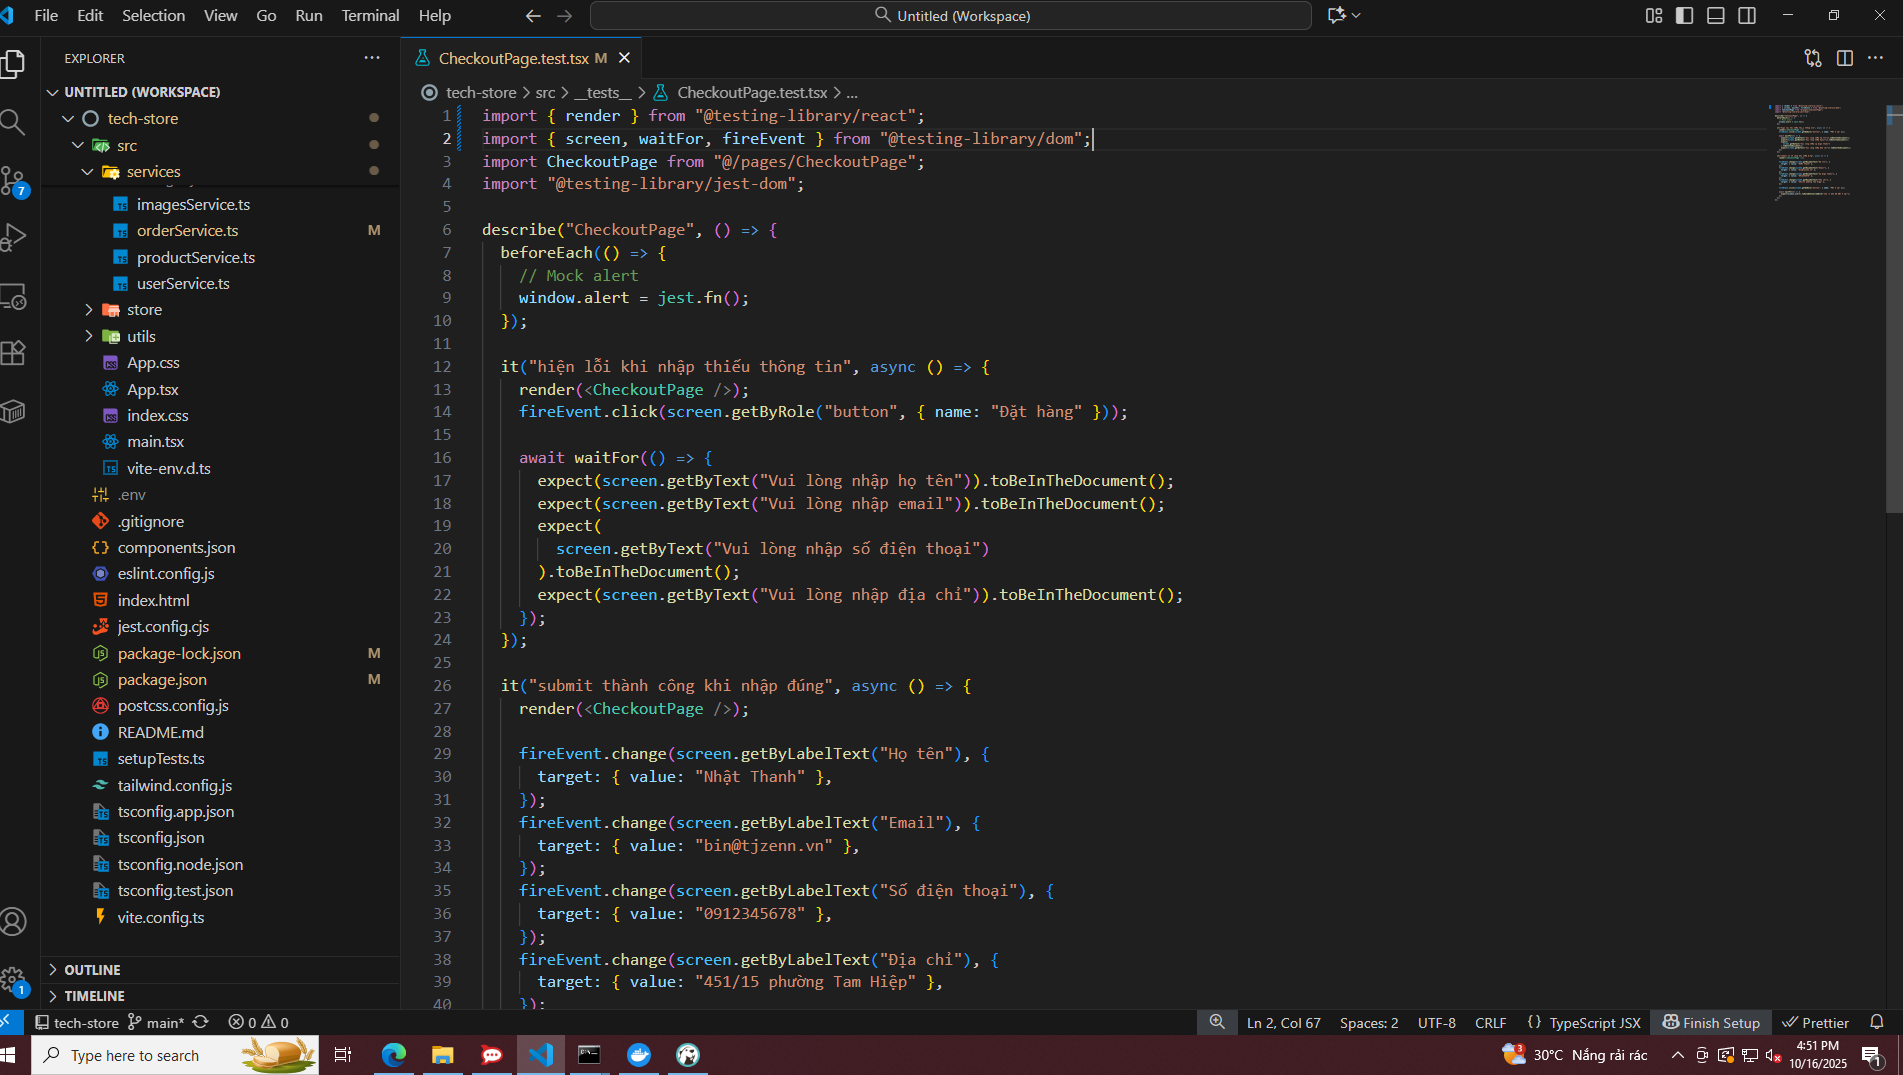The image size is (1903, 1075).
Task: Open the Extensions view icon
Action: click(x=14, y=353)
